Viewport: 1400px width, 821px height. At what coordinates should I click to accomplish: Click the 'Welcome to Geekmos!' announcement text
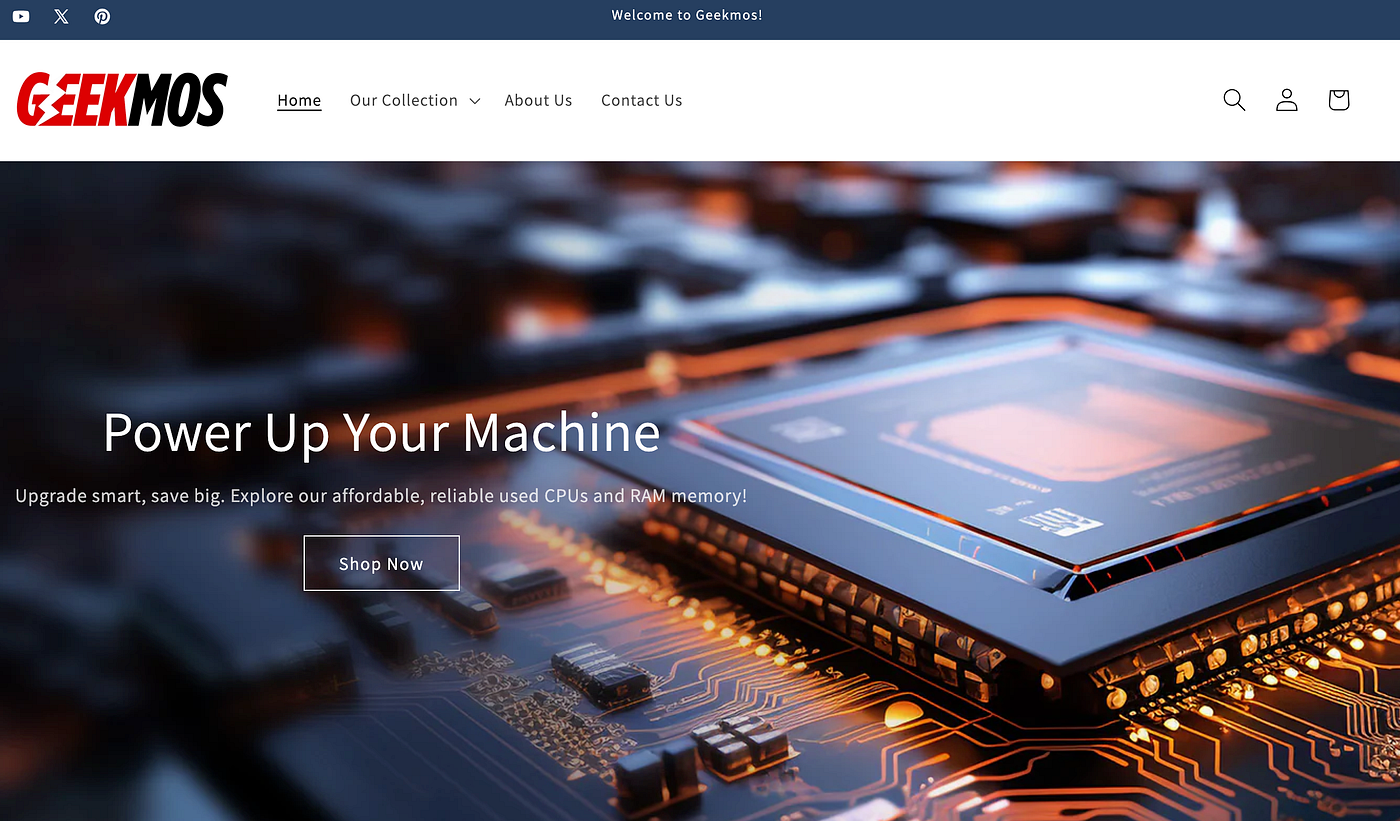point(687,15)
